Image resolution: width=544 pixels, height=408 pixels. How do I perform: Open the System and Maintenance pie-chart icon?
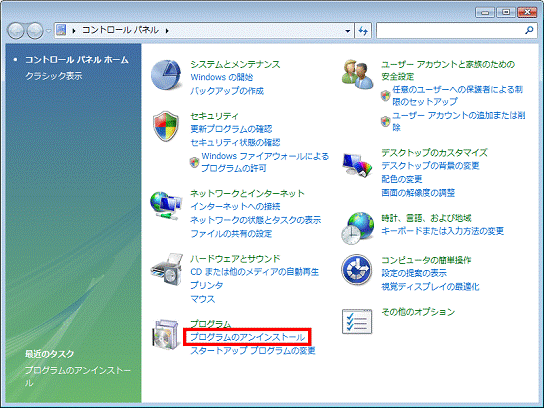click(x=166, y=75)
